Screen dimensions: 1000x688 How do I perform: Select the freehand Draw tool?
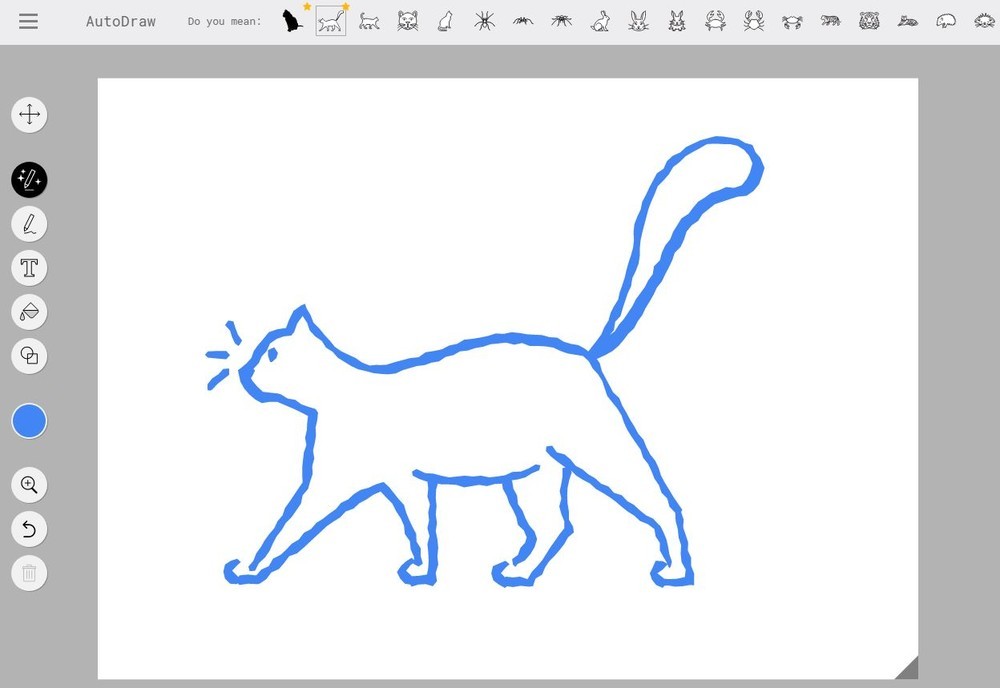pos(29,224)
